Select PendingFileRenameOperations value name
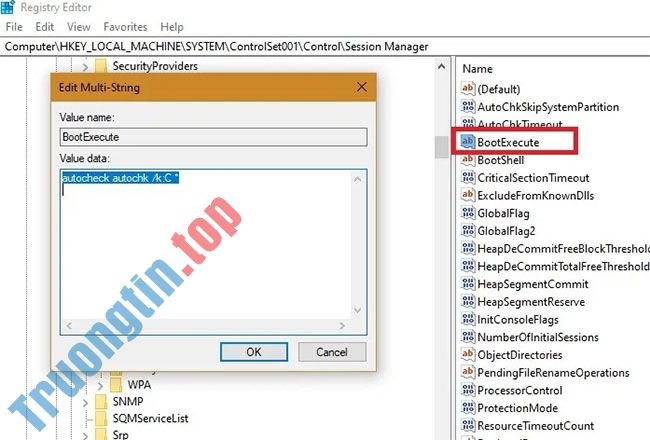The height and width of the screenshot is (440, 650). [x=553, y=373]
